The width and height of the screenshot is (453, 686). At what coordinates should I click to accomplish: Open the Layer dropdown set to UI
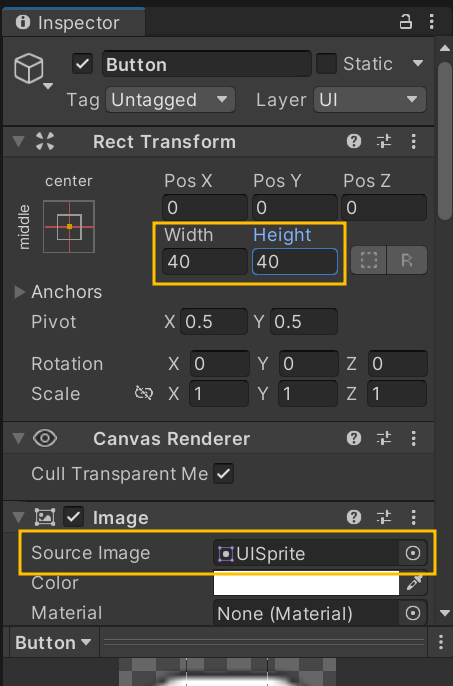tap(370, 100)
